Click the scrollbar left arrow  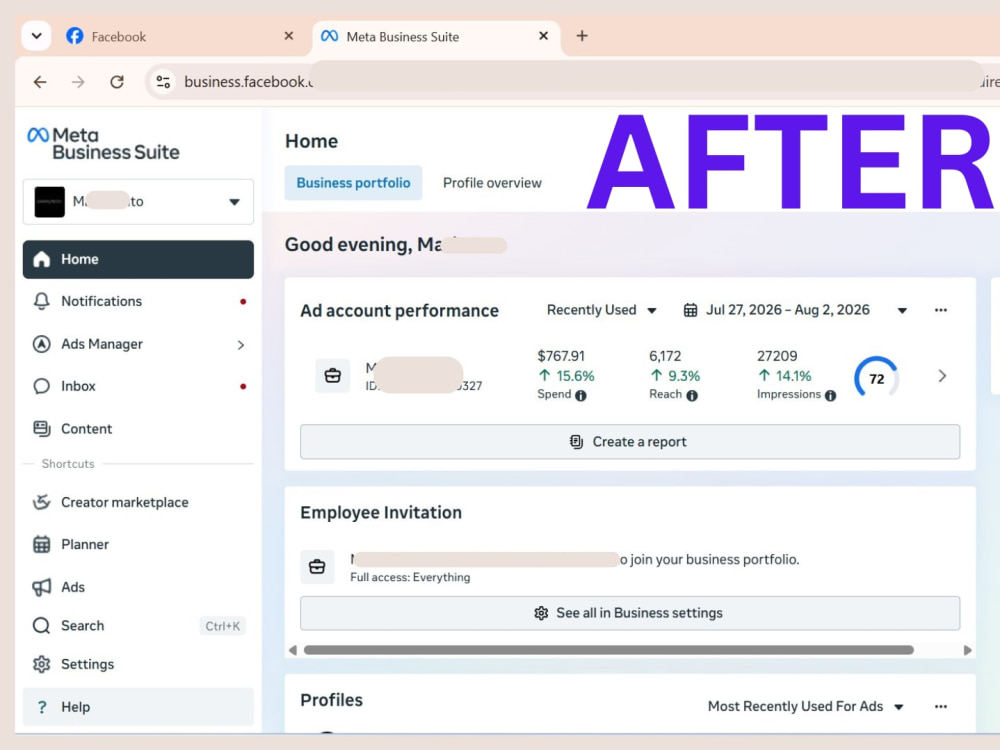point(293,650)
